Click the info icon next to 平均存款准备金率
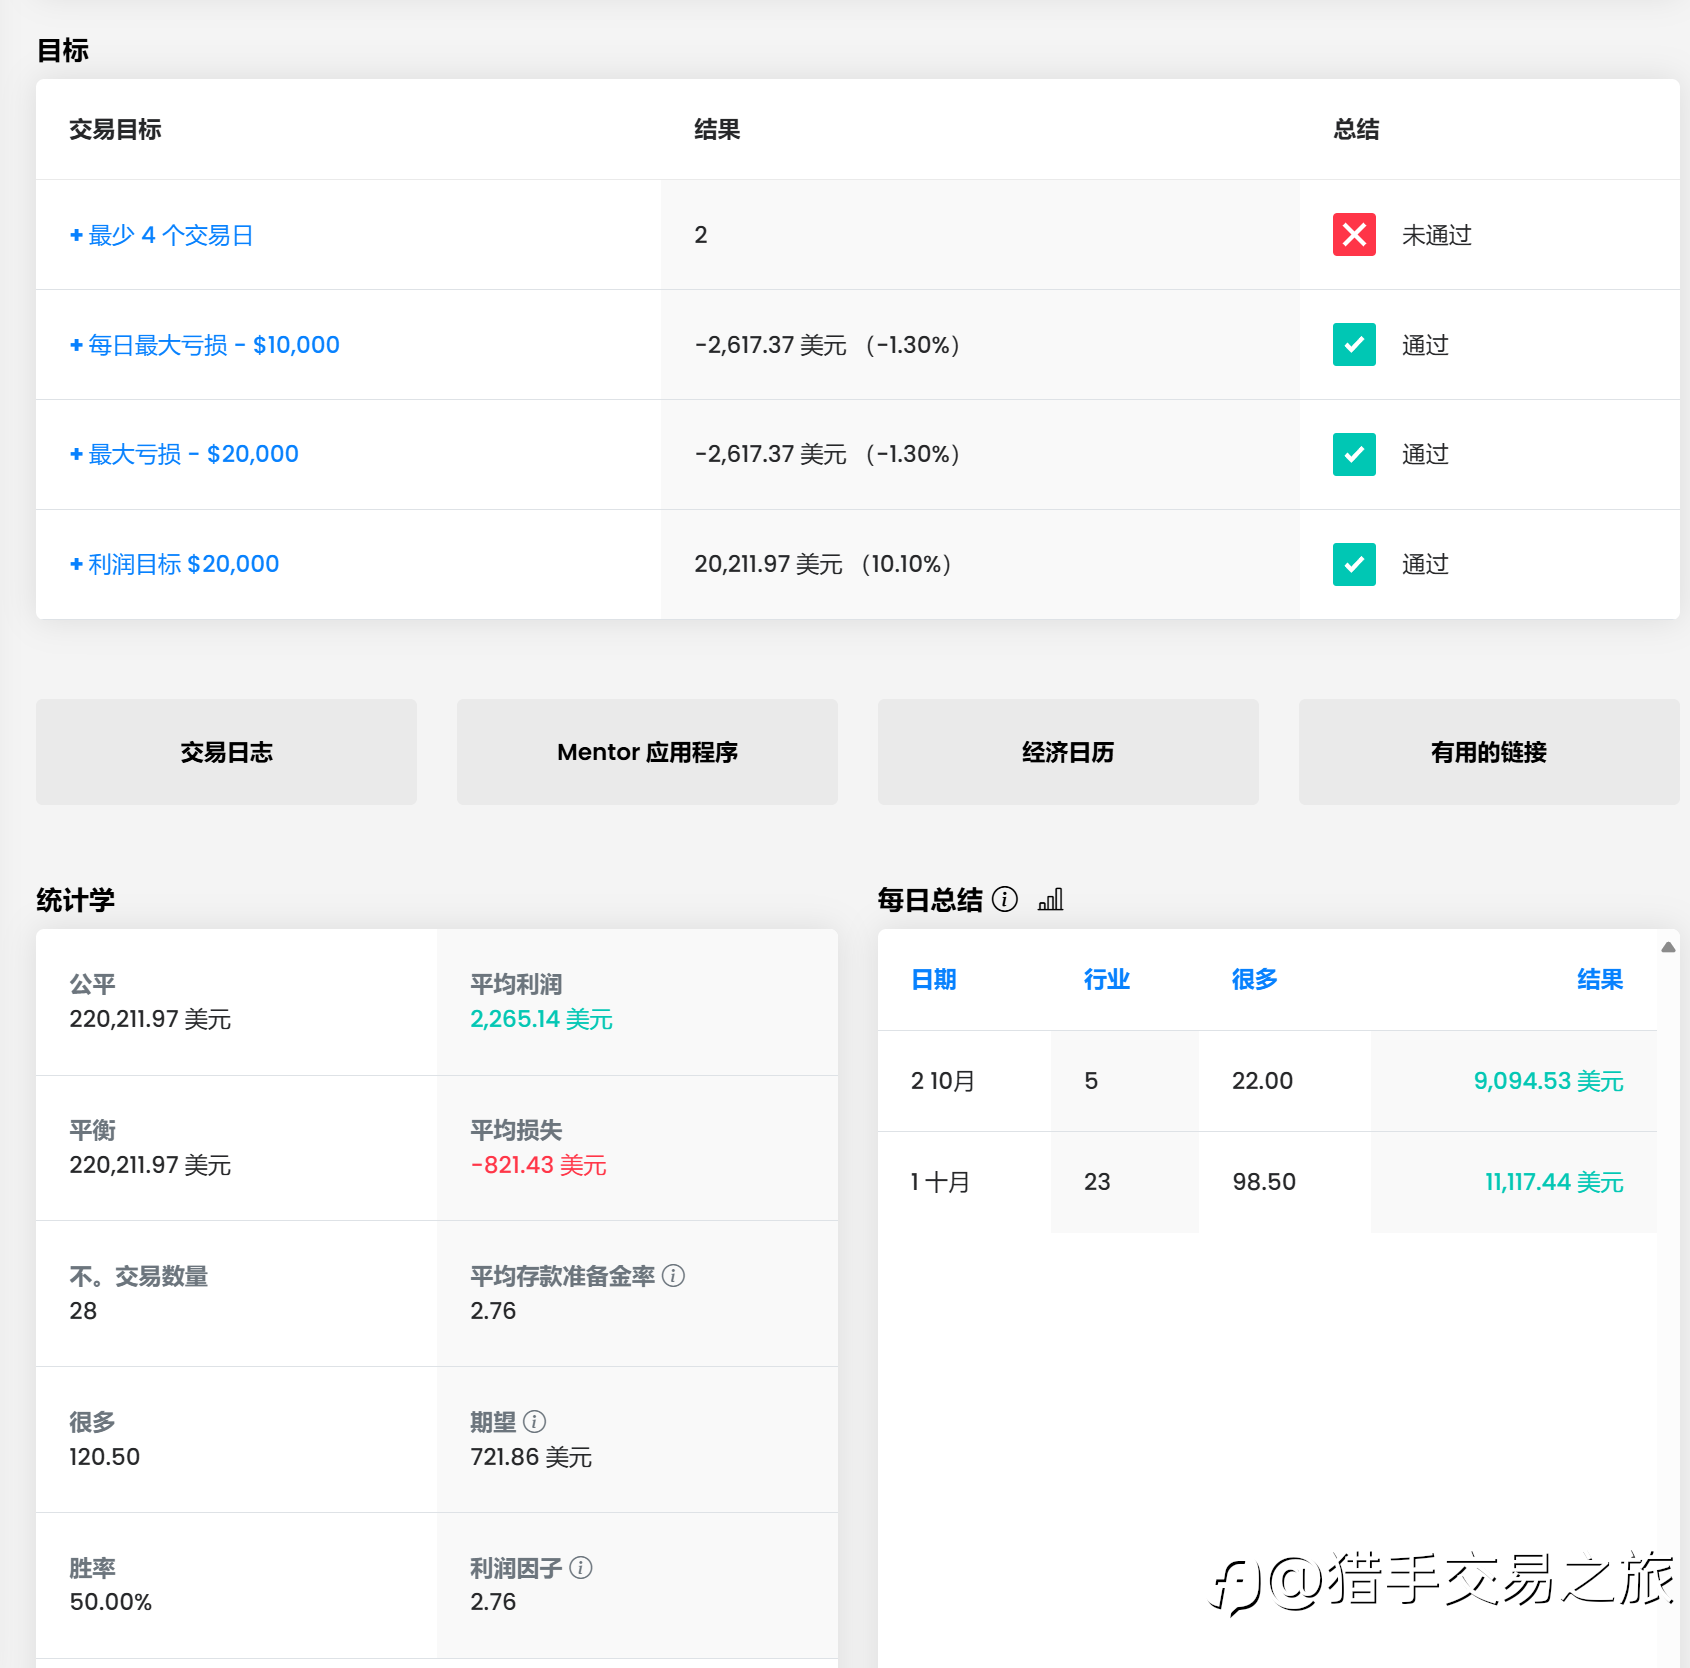Viewport: 1690px width, 1668px height. click(x=674, y=1275)
